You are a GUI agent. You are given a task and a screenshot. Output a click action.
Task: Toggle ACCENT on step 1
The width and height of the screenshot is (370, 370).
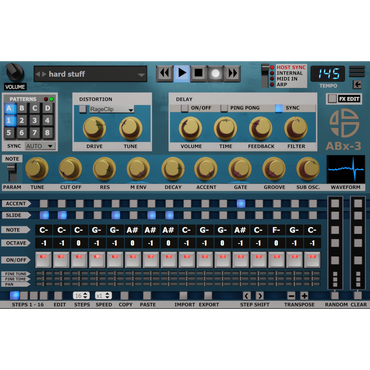click(44, 203)
